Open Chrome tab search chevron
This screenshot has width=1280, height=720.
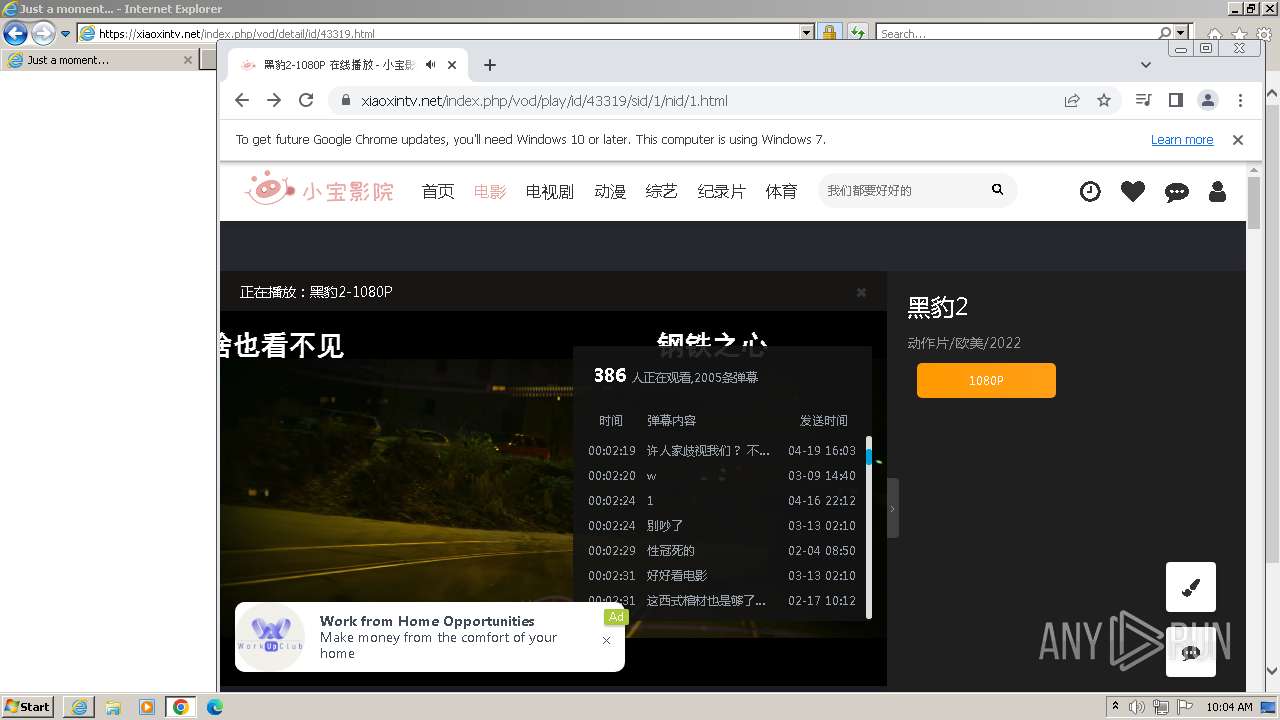pos(1146,65)
